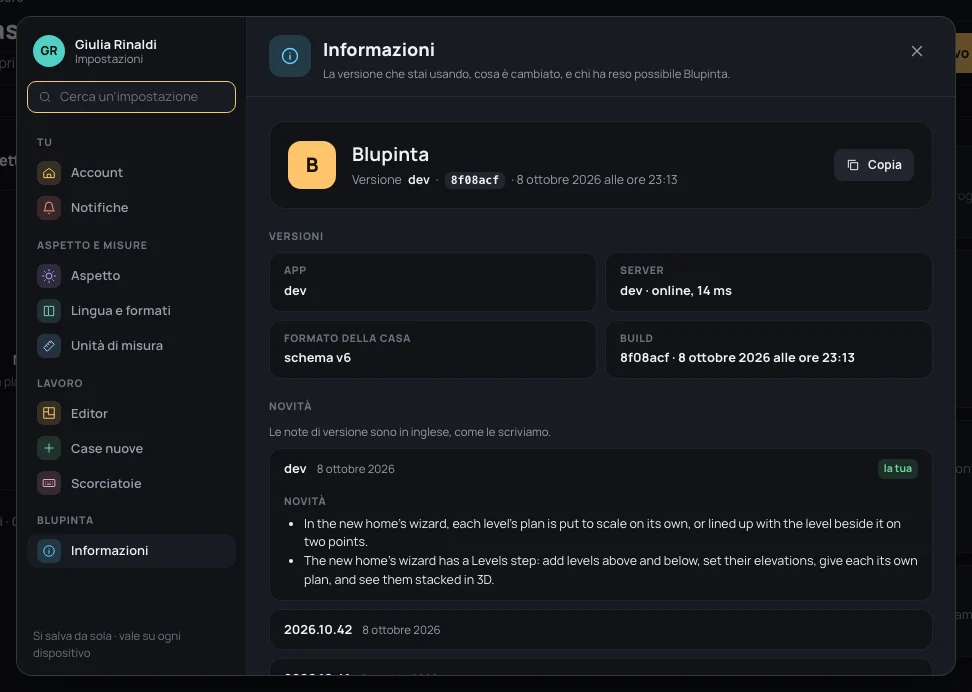Open Account settings
The image size is (972, 692).
coord(131,173)
